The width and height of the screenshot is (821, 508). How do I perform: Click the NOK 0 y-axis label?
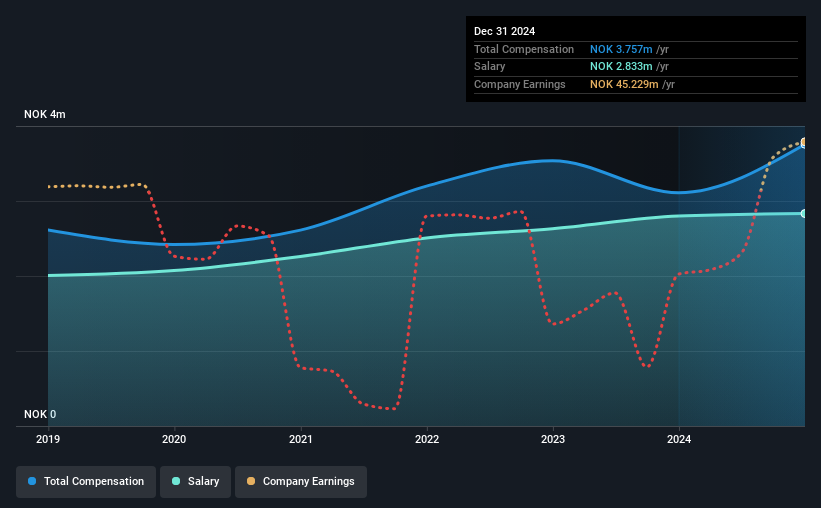click(40, 414)
